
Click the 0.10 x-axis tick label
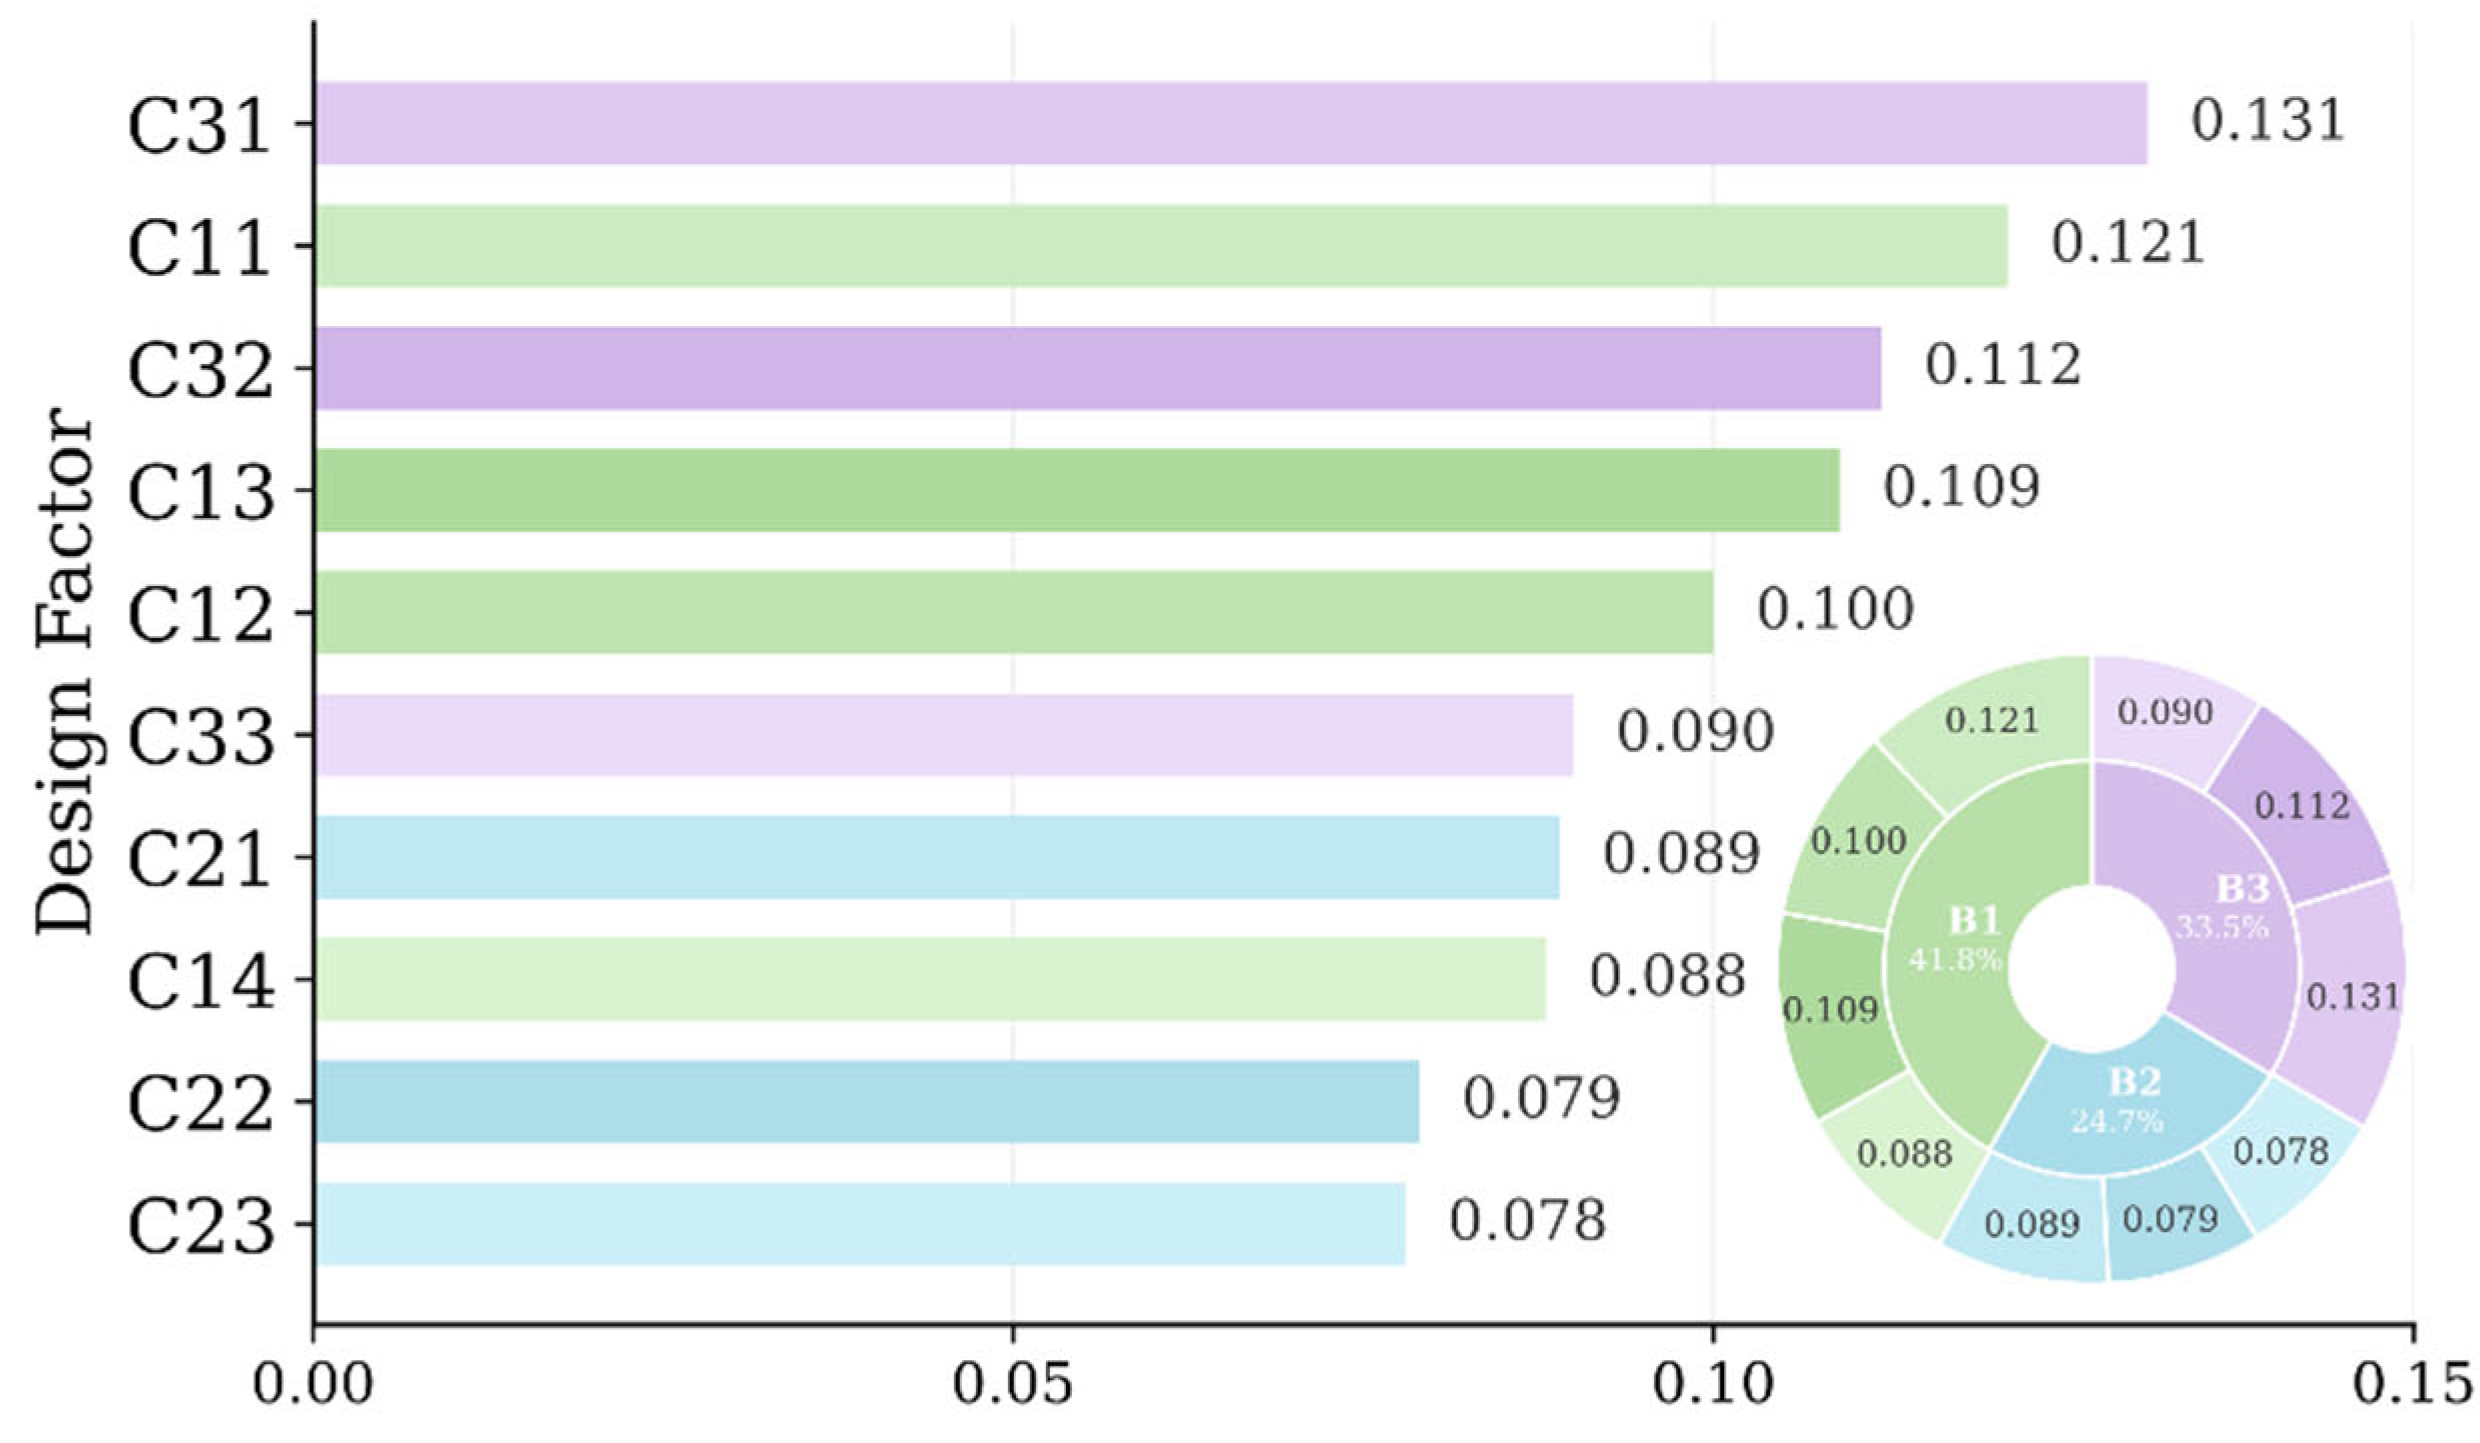coord(1713,1385)
